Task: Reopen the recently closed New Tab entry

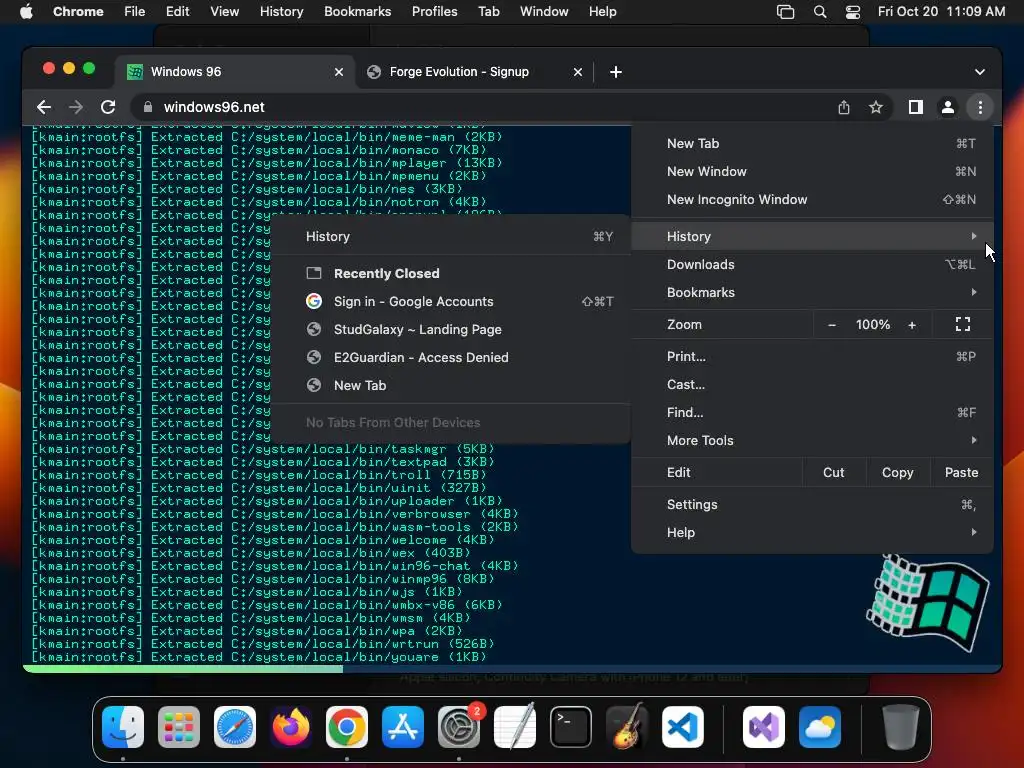Action: (x=451, y=386)
